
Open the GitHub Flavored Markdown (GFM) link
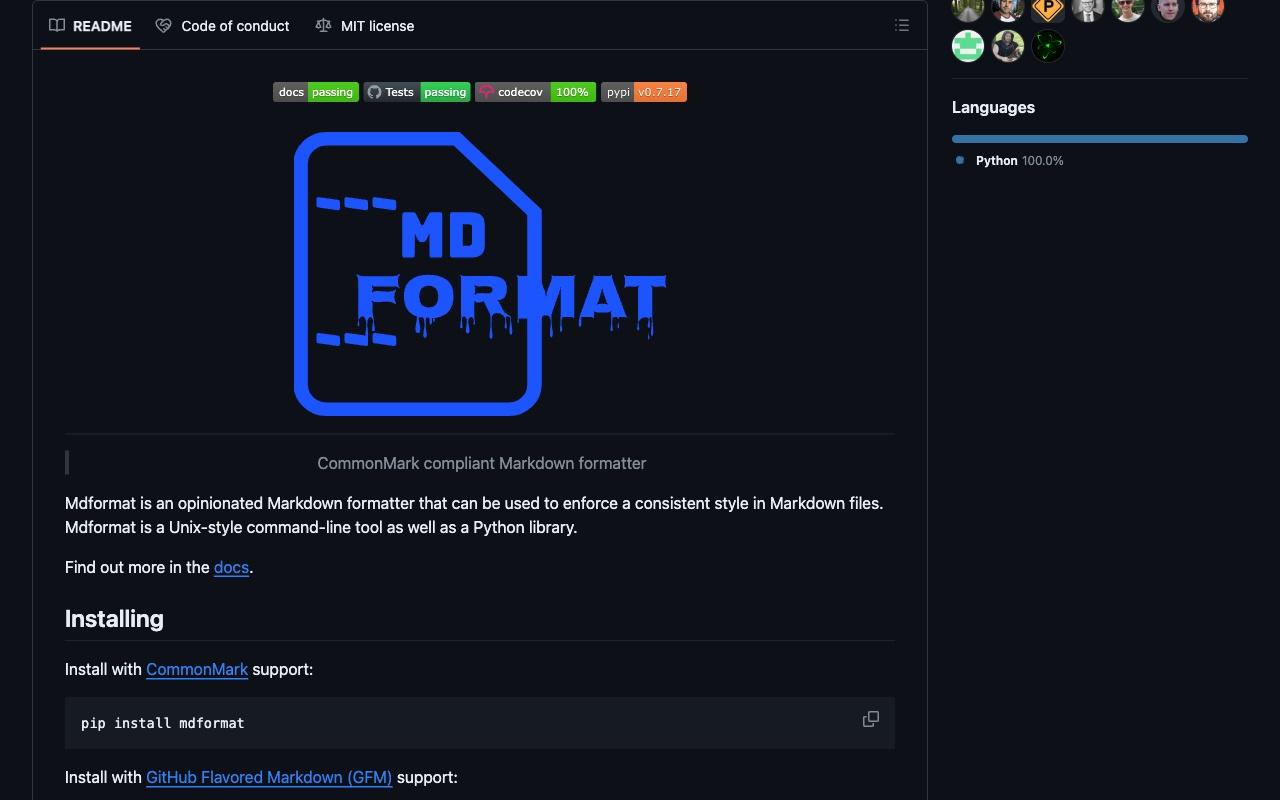[269, 777]
